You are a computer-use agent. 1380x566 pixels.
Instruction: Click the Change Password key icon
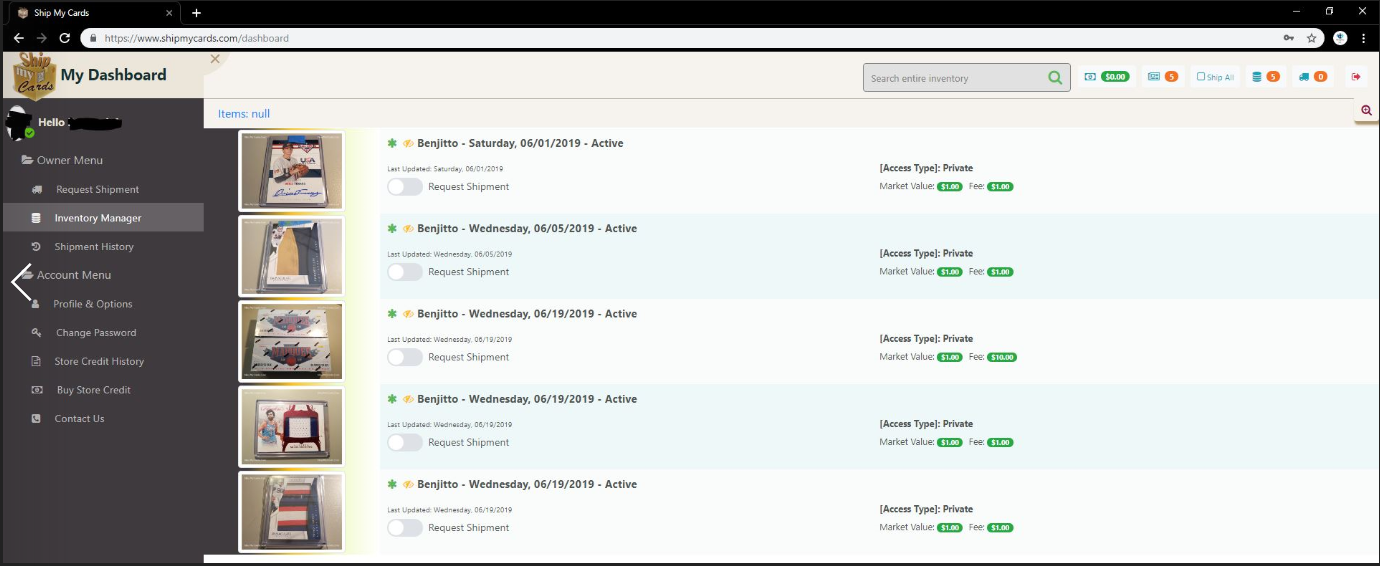(36, 333)
